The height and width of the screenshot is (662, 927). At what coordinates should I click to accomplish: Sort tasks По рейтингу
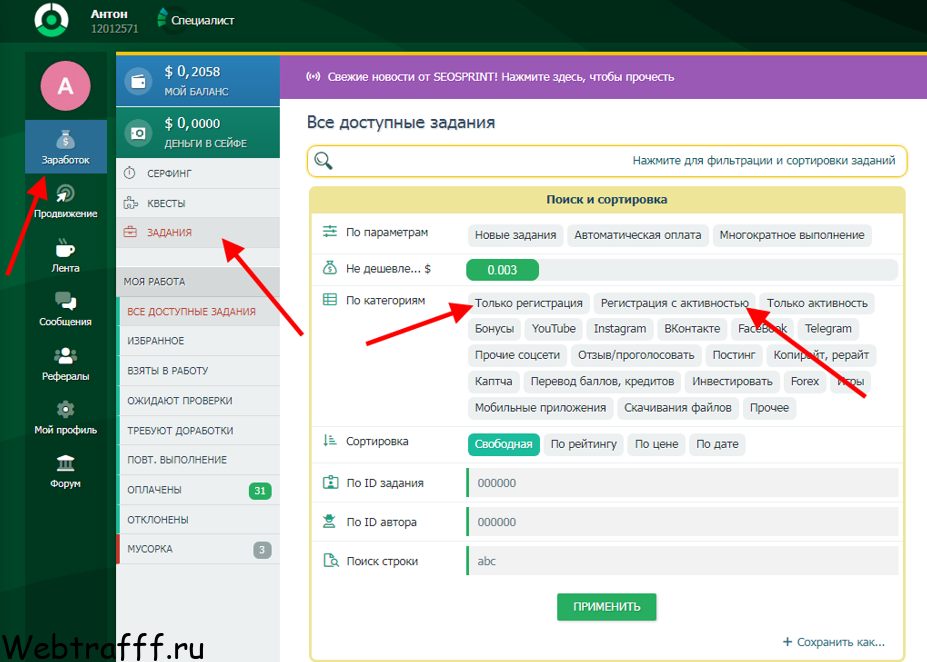click(584, 444)
